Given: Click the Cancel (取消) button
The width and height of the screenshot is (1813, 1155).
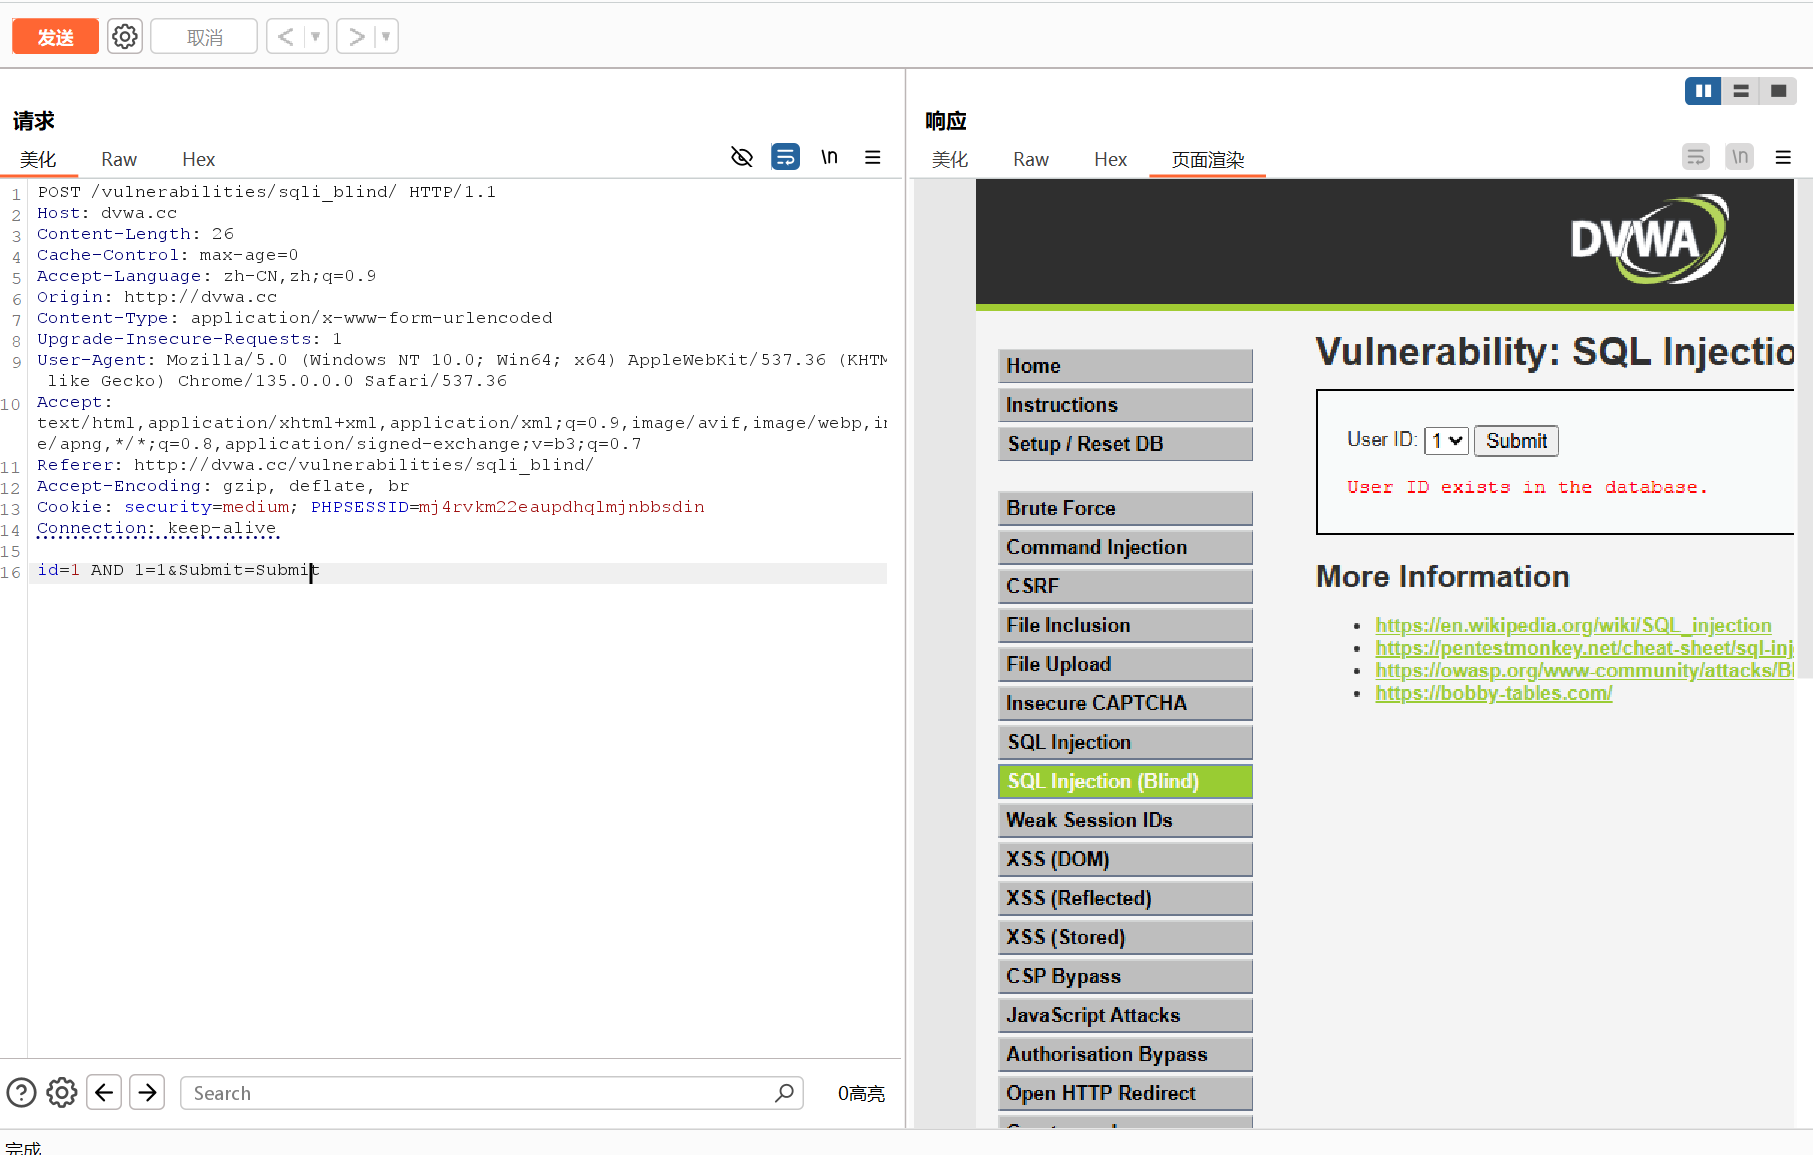Looking at the screenshot, I should click(204, 37).
